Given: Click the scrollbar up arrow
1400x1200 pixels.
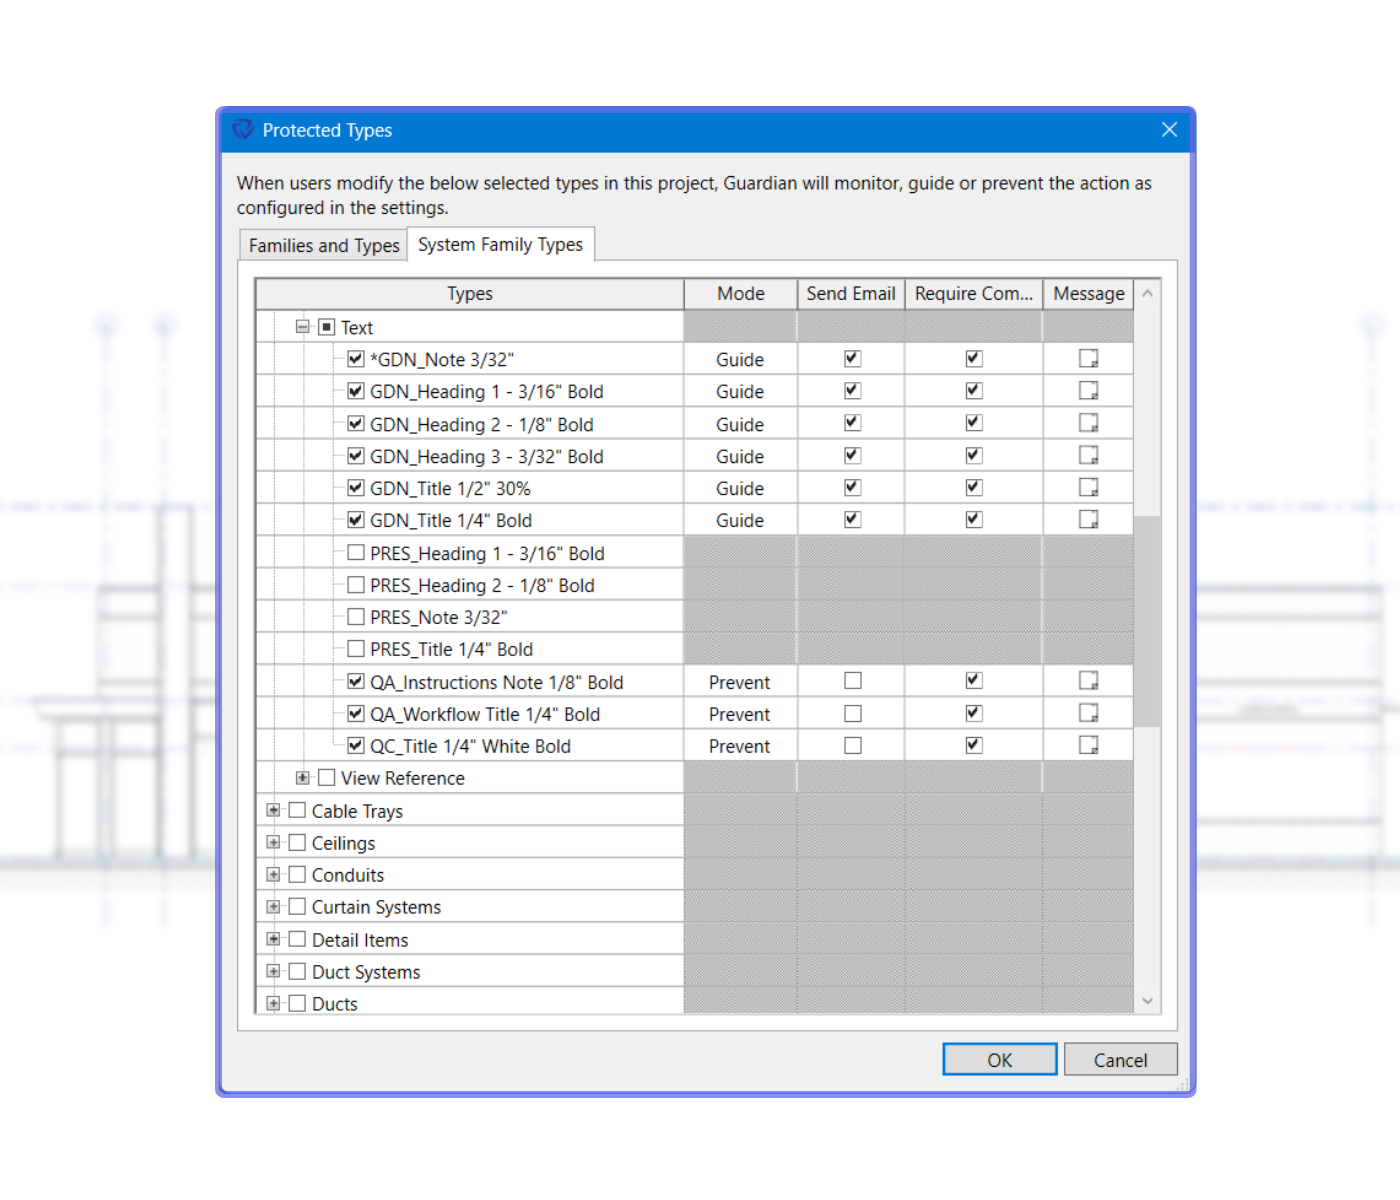Looking at the screenshot, I should [1147, 293].
